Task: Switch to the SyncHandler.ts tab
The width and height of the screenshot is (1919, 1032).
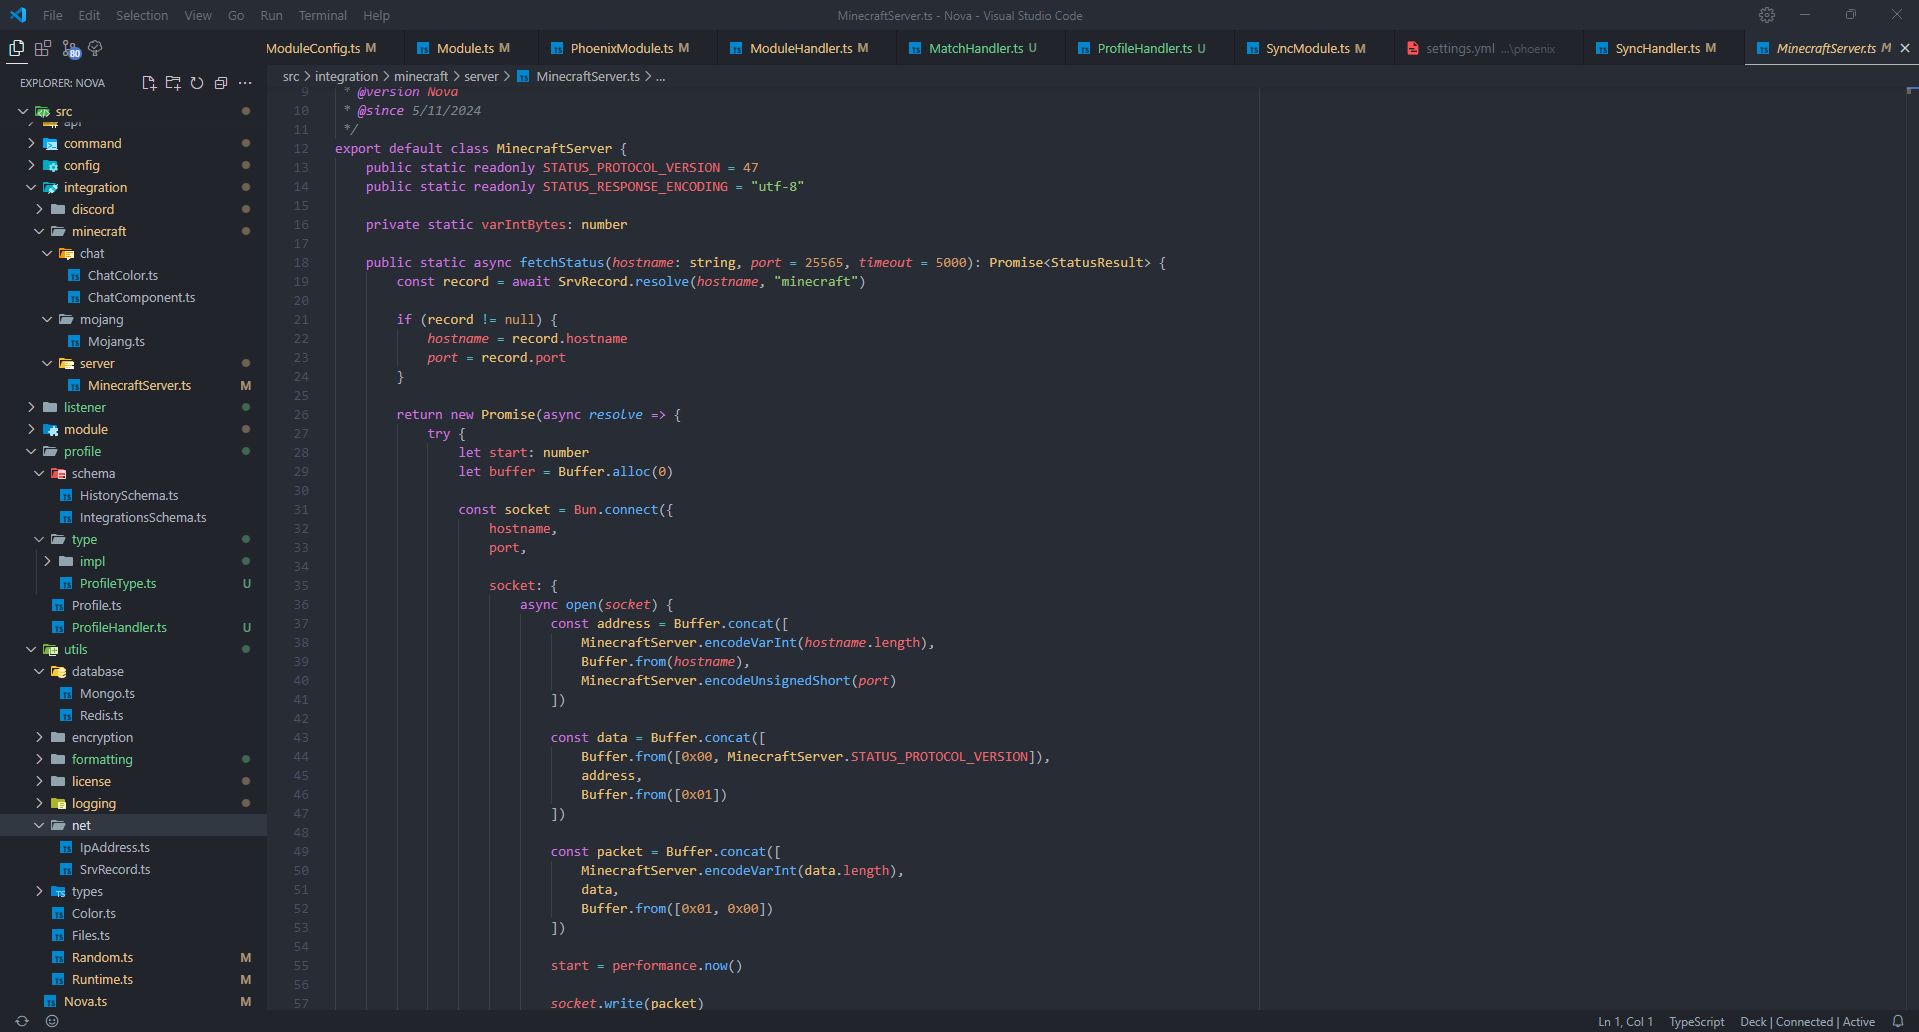Action: 1665,48
